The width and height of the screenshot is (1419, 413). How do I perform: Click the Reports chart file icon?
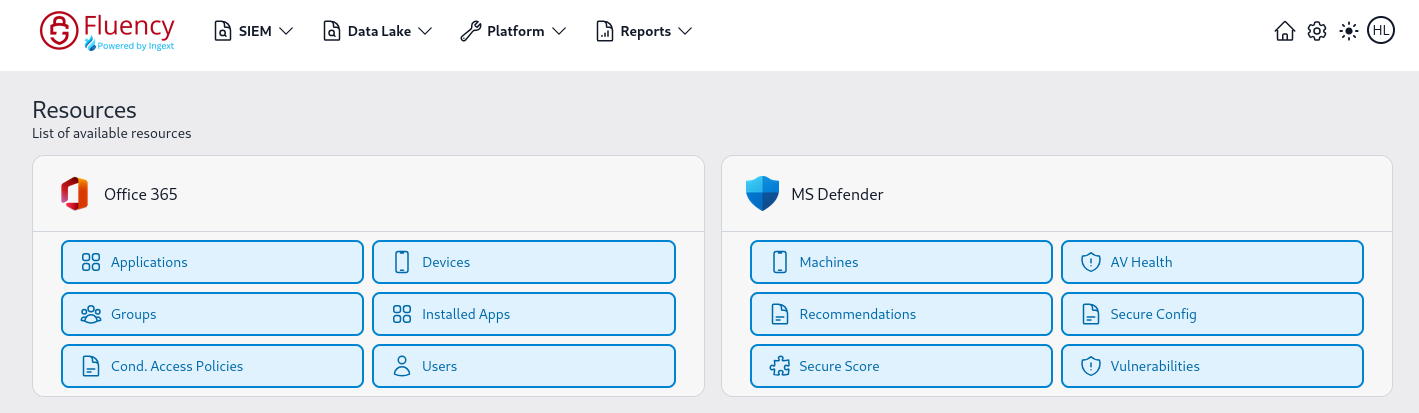point(604,31)
